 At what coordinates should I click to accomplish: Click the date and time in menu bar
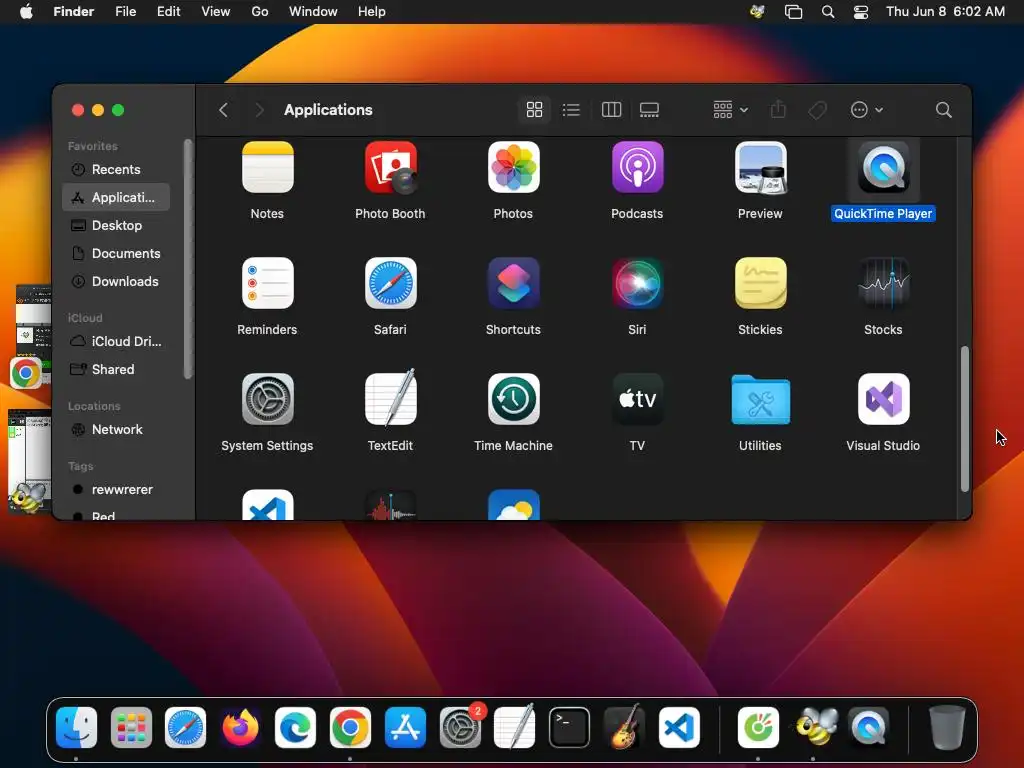pyautogui.click(x=945, y=12)
